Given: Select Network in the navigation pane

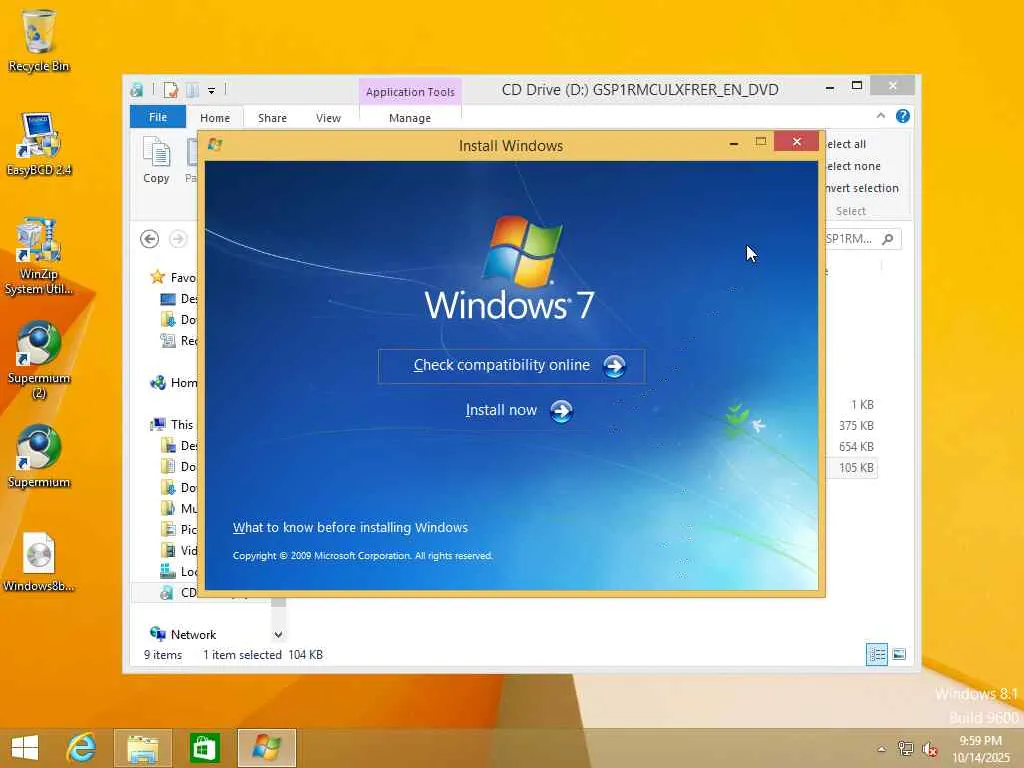Looking at the screenshot, I should tap(184, 634).
